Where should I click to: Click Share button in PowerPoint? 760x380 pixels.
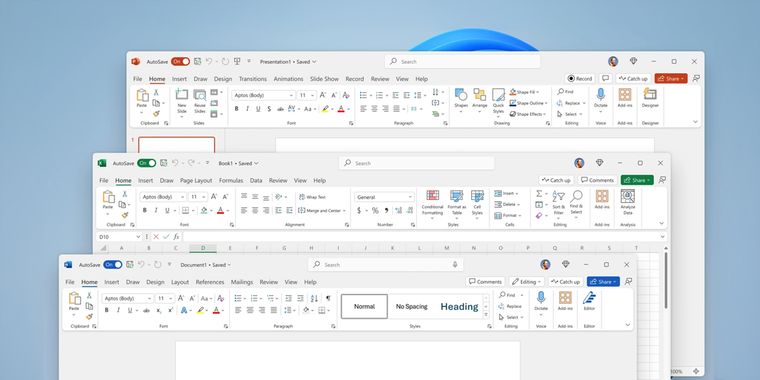tap(671, 79)
